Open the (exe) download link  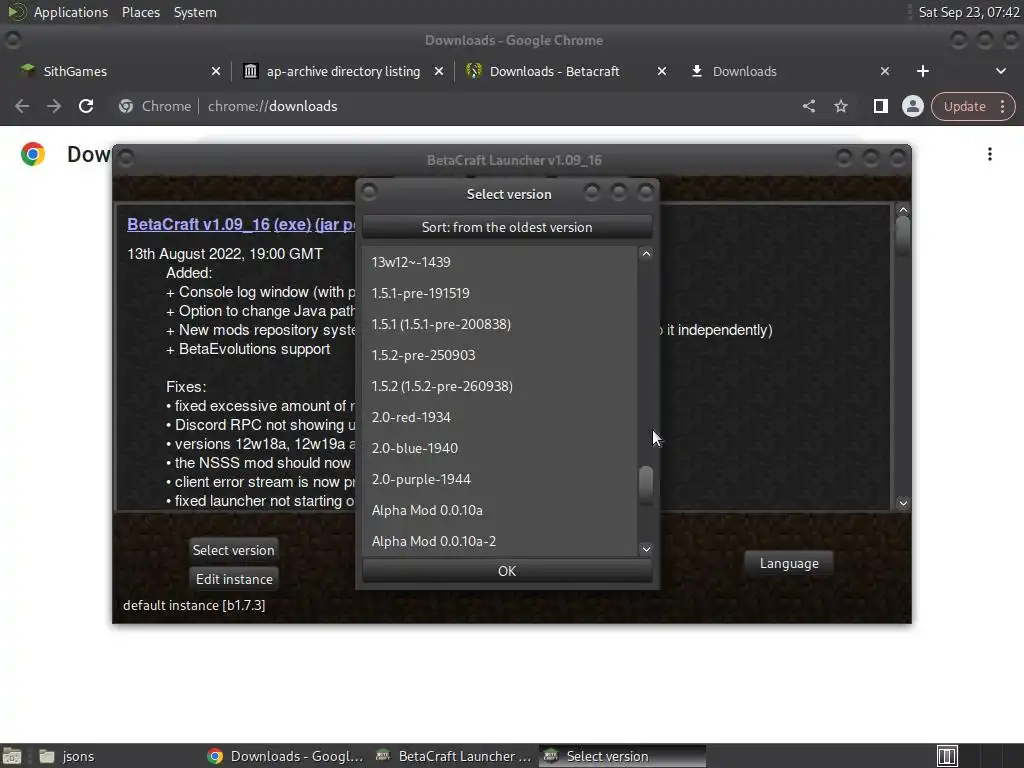pos(292,224)
